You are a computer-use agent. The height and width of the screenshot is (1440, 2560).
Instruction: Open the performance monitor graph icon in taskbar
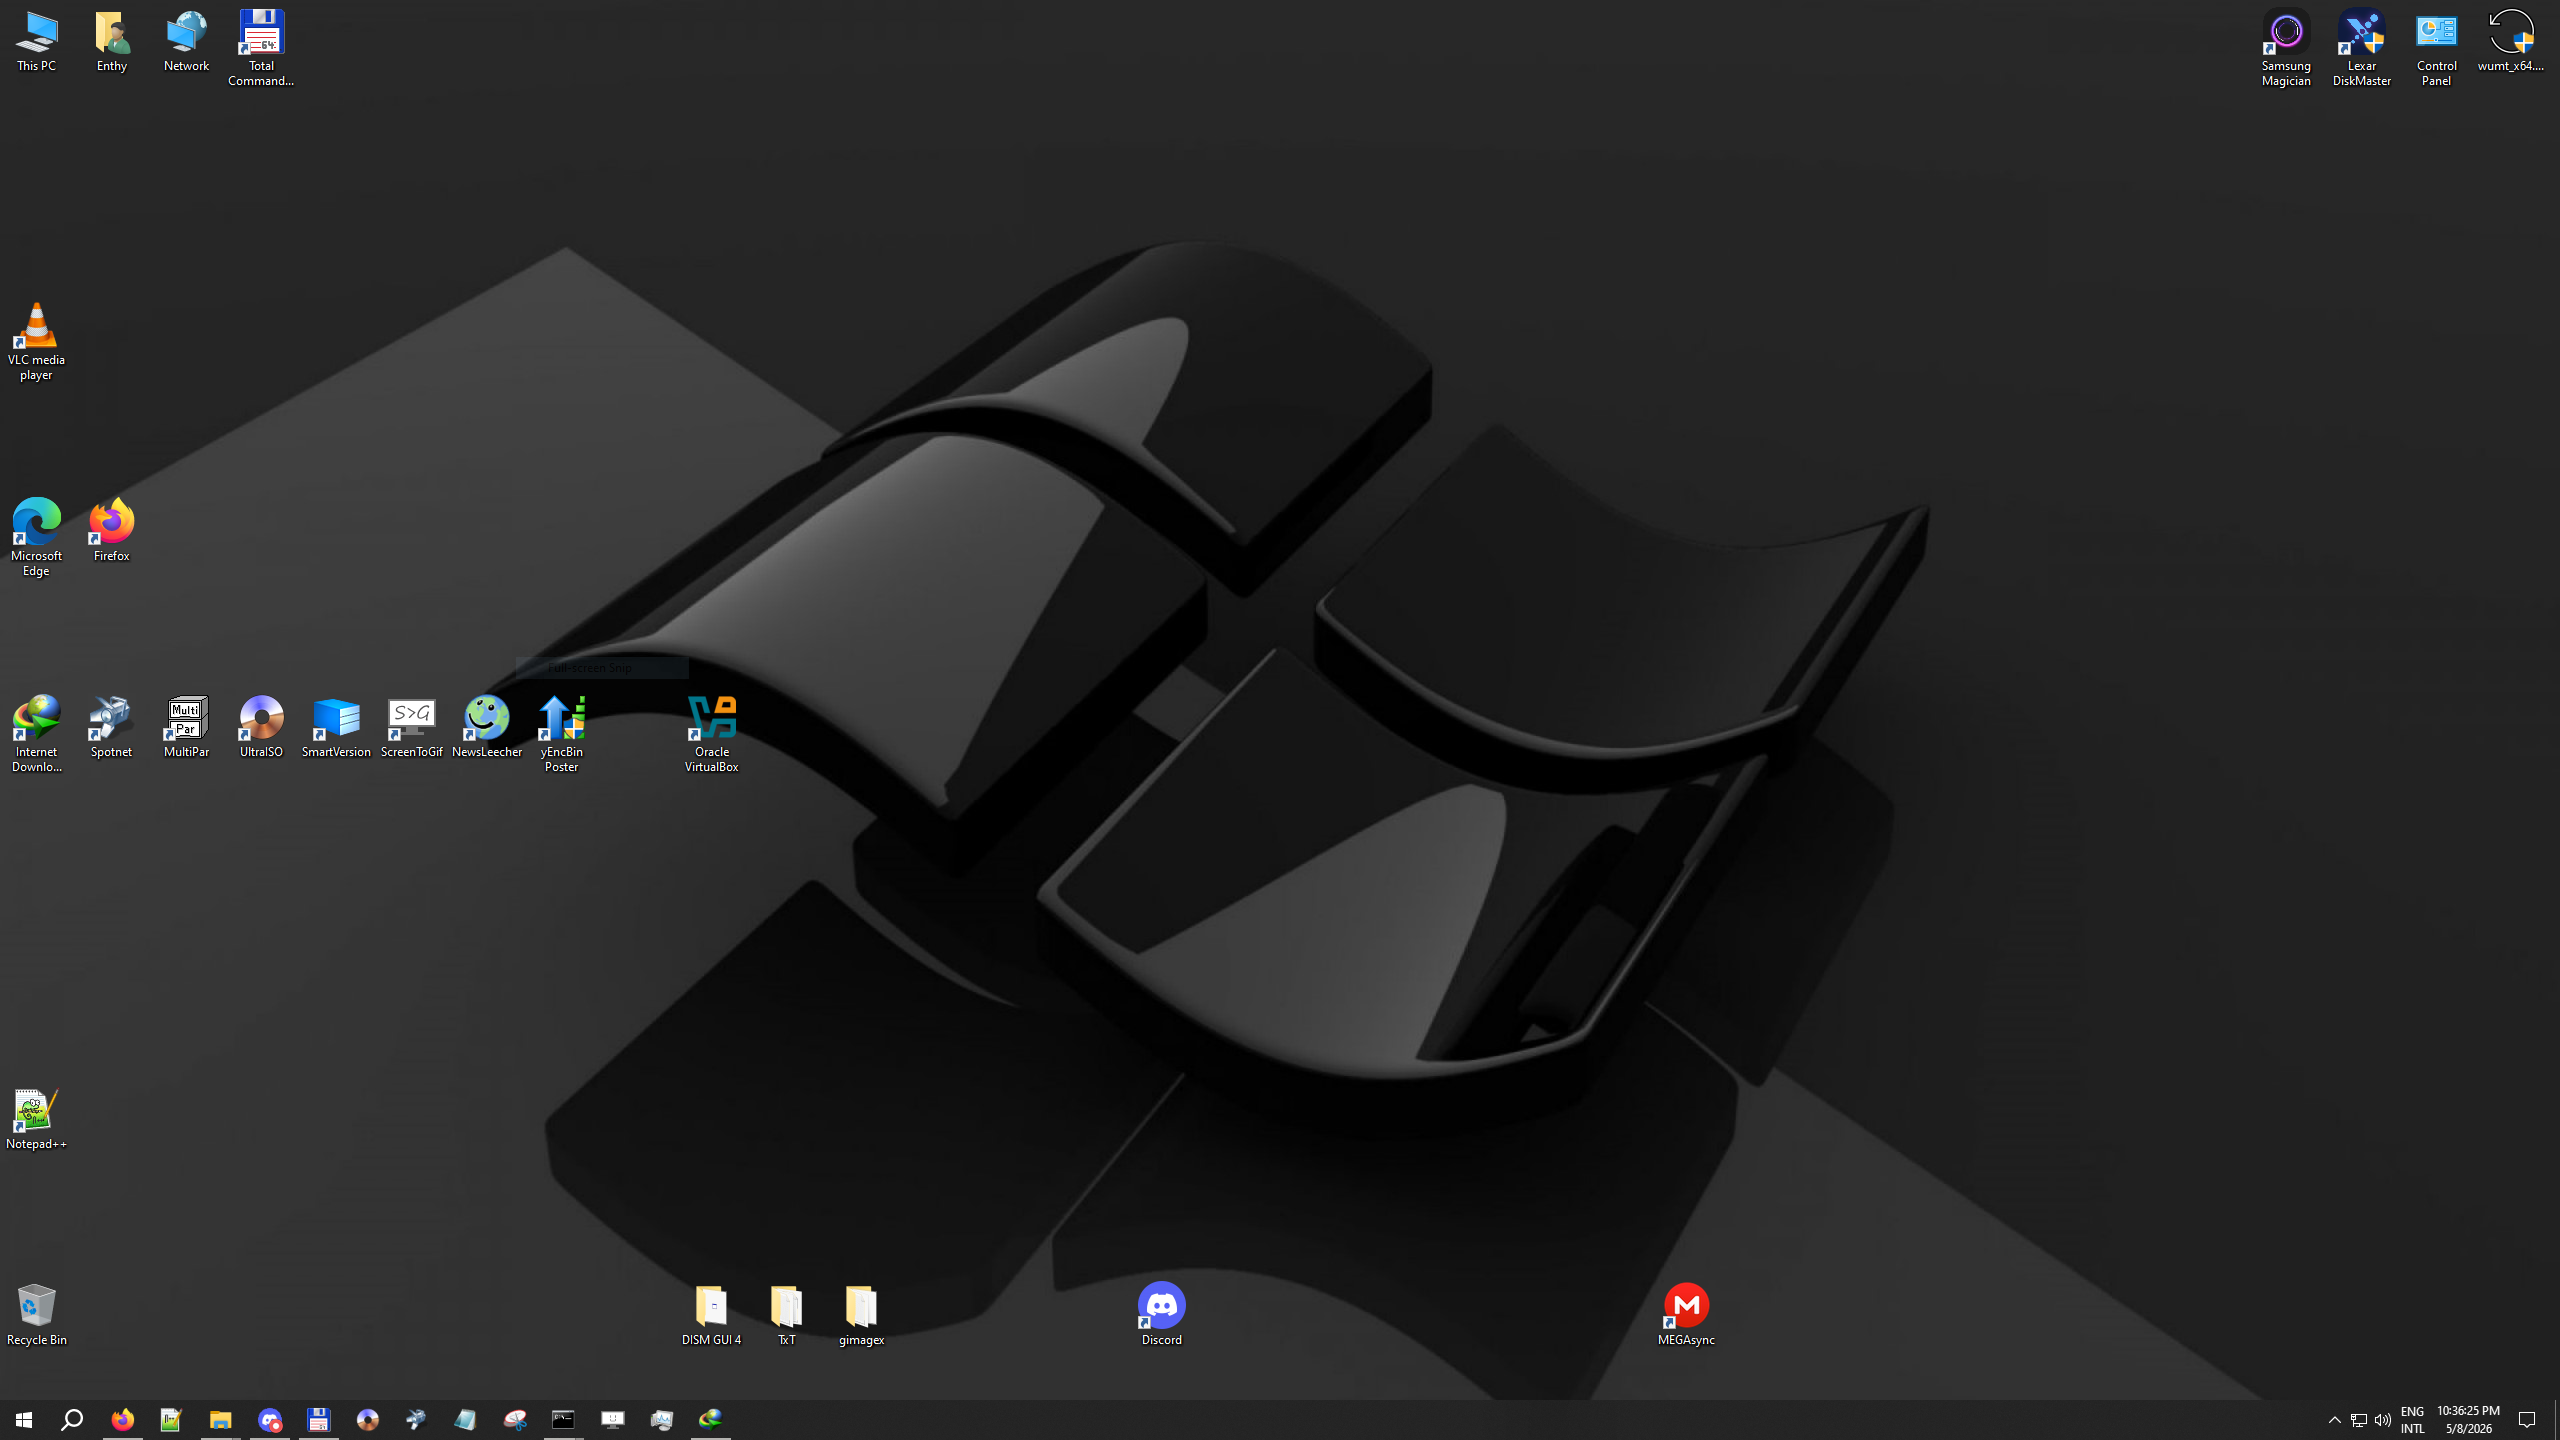tap(662, 1420)
